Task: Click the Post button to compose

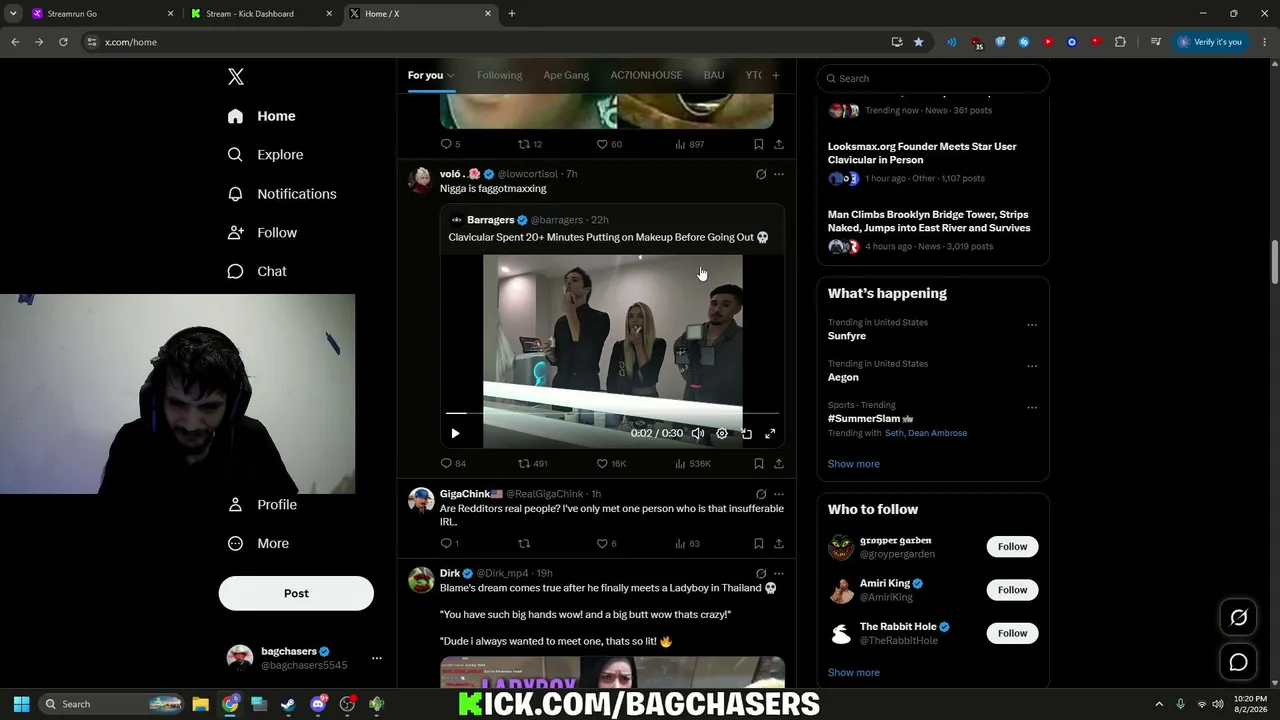Action: tap(296, 593)
